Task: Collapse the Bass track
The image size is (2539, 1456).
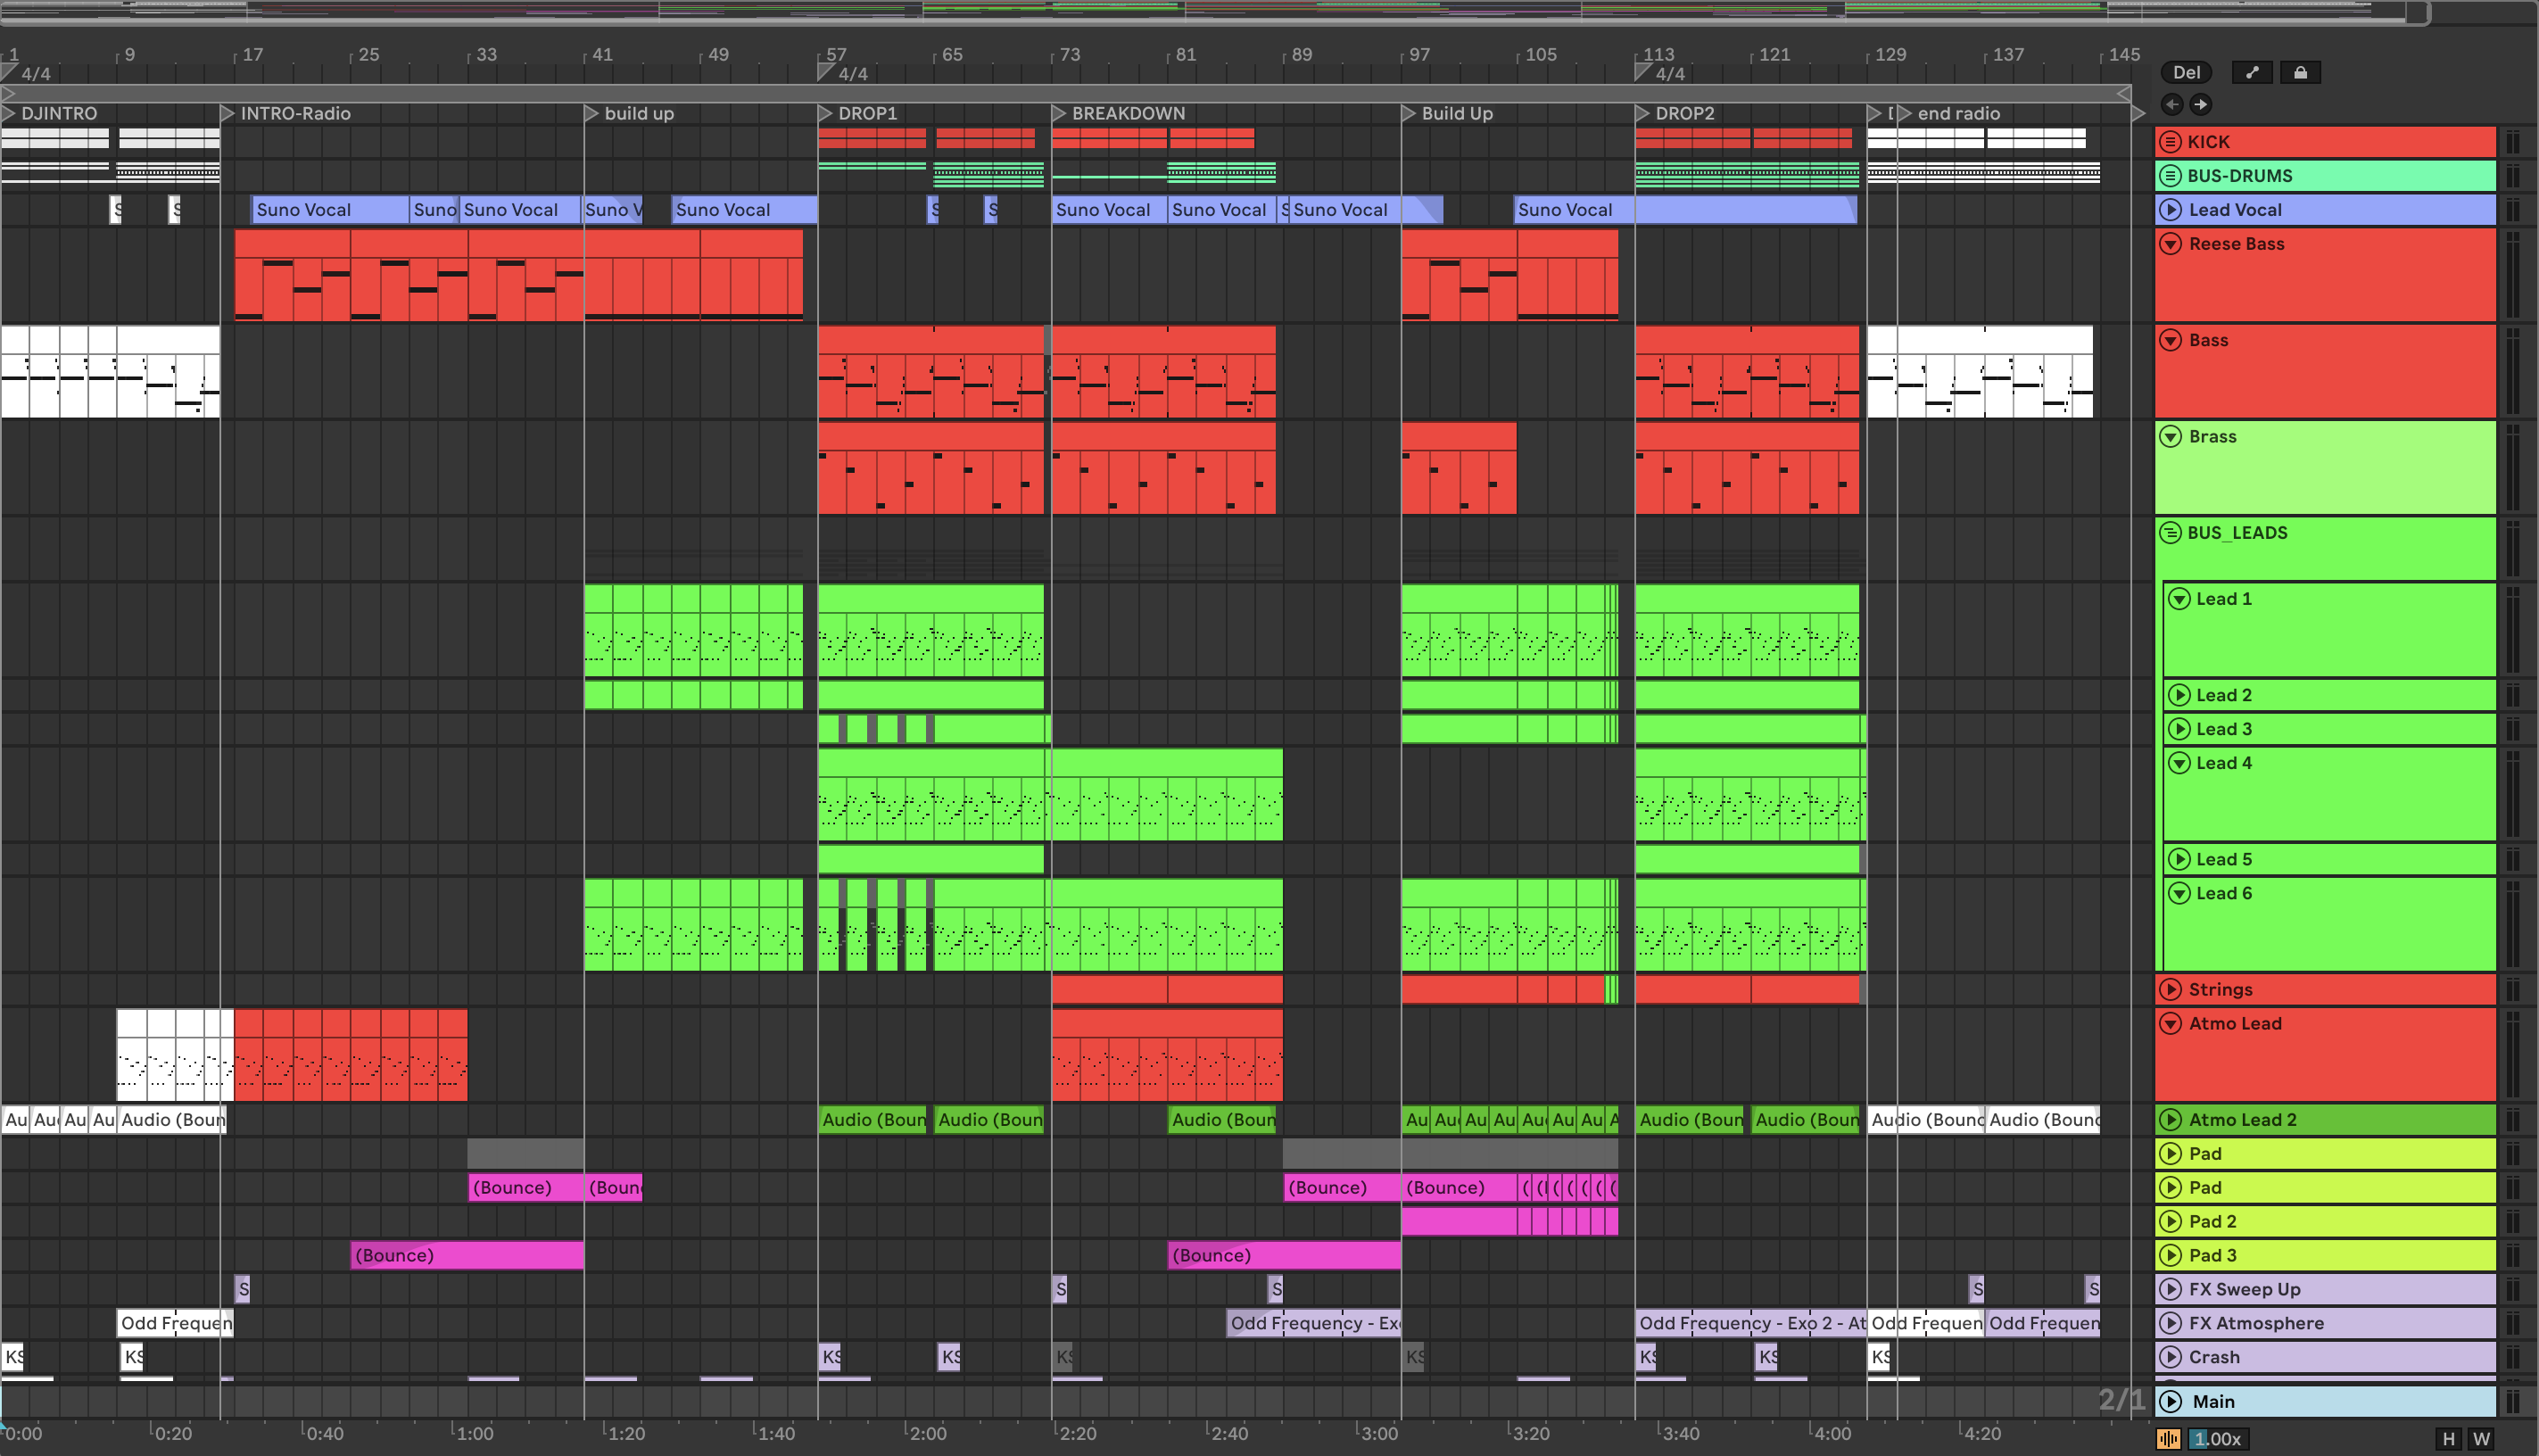Action: [x=2170, y=340]
